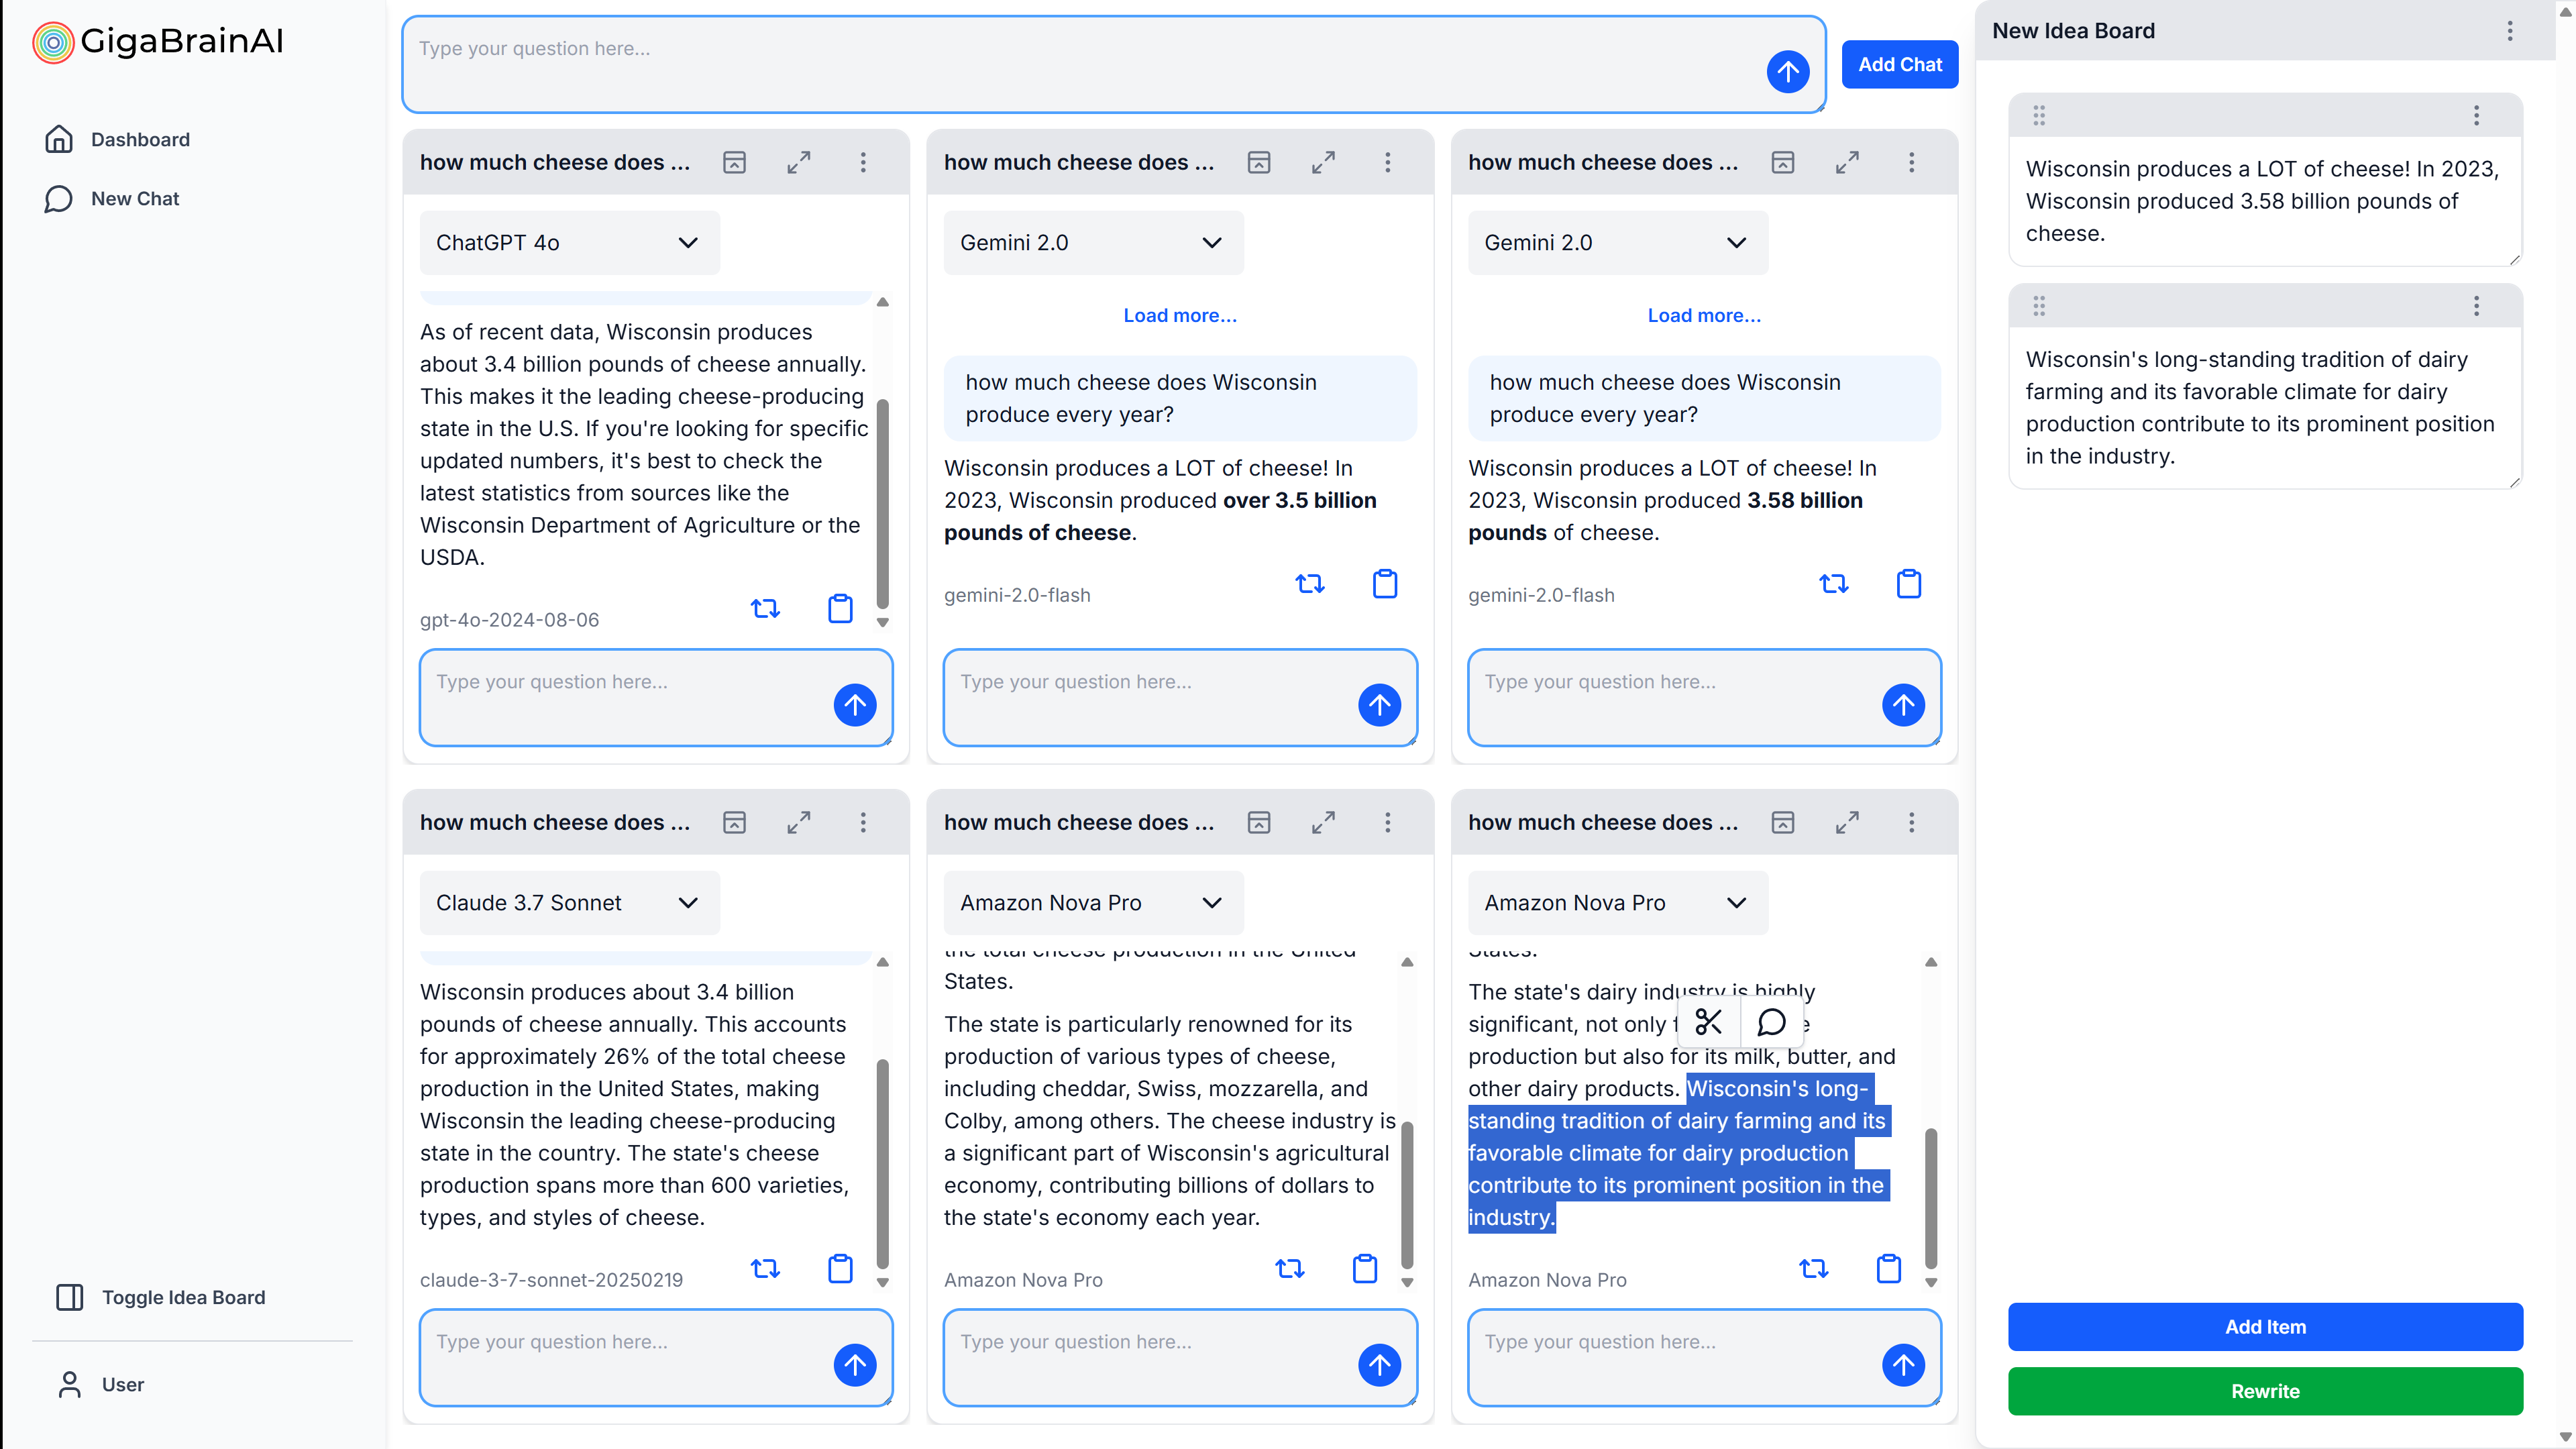Screen dimensions: 2576x1449
Task: Open the User account menu
Action: click(100, 1384)
